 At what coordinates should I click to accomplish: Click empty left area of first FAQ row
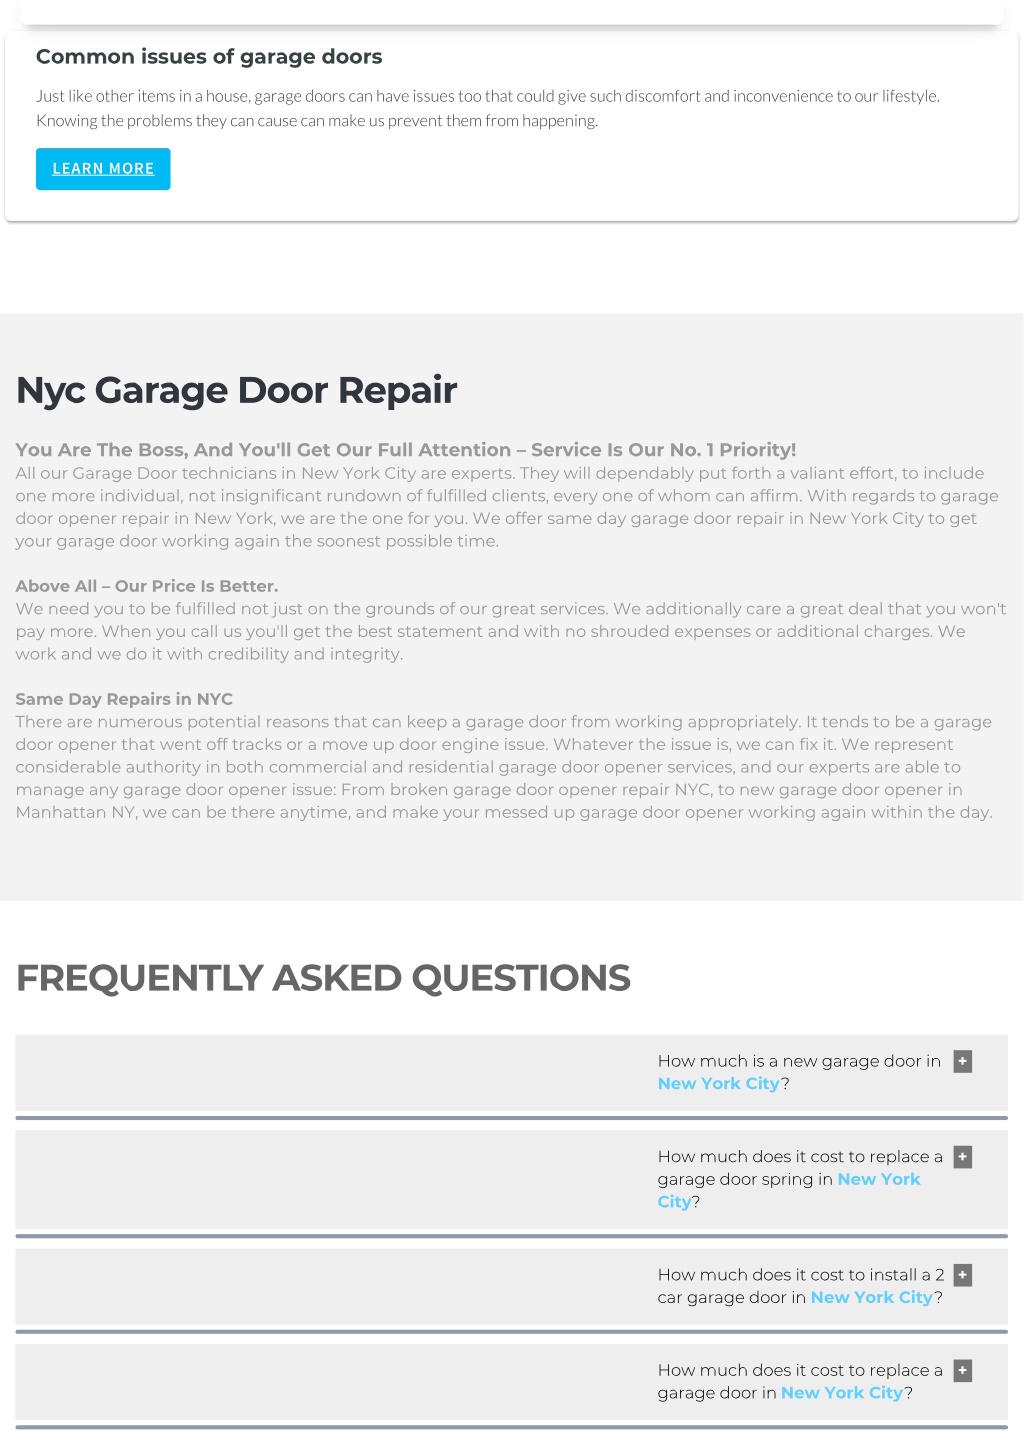pos(330,1073)
